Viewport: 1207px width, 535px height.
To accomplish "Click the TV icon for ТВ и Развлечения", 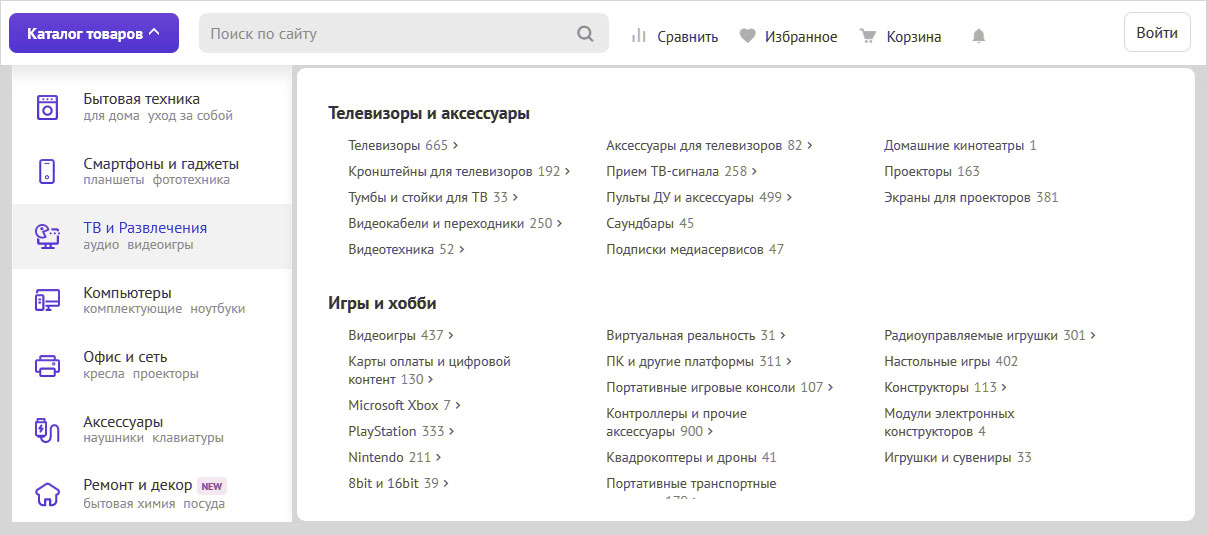I will (47, 236).
